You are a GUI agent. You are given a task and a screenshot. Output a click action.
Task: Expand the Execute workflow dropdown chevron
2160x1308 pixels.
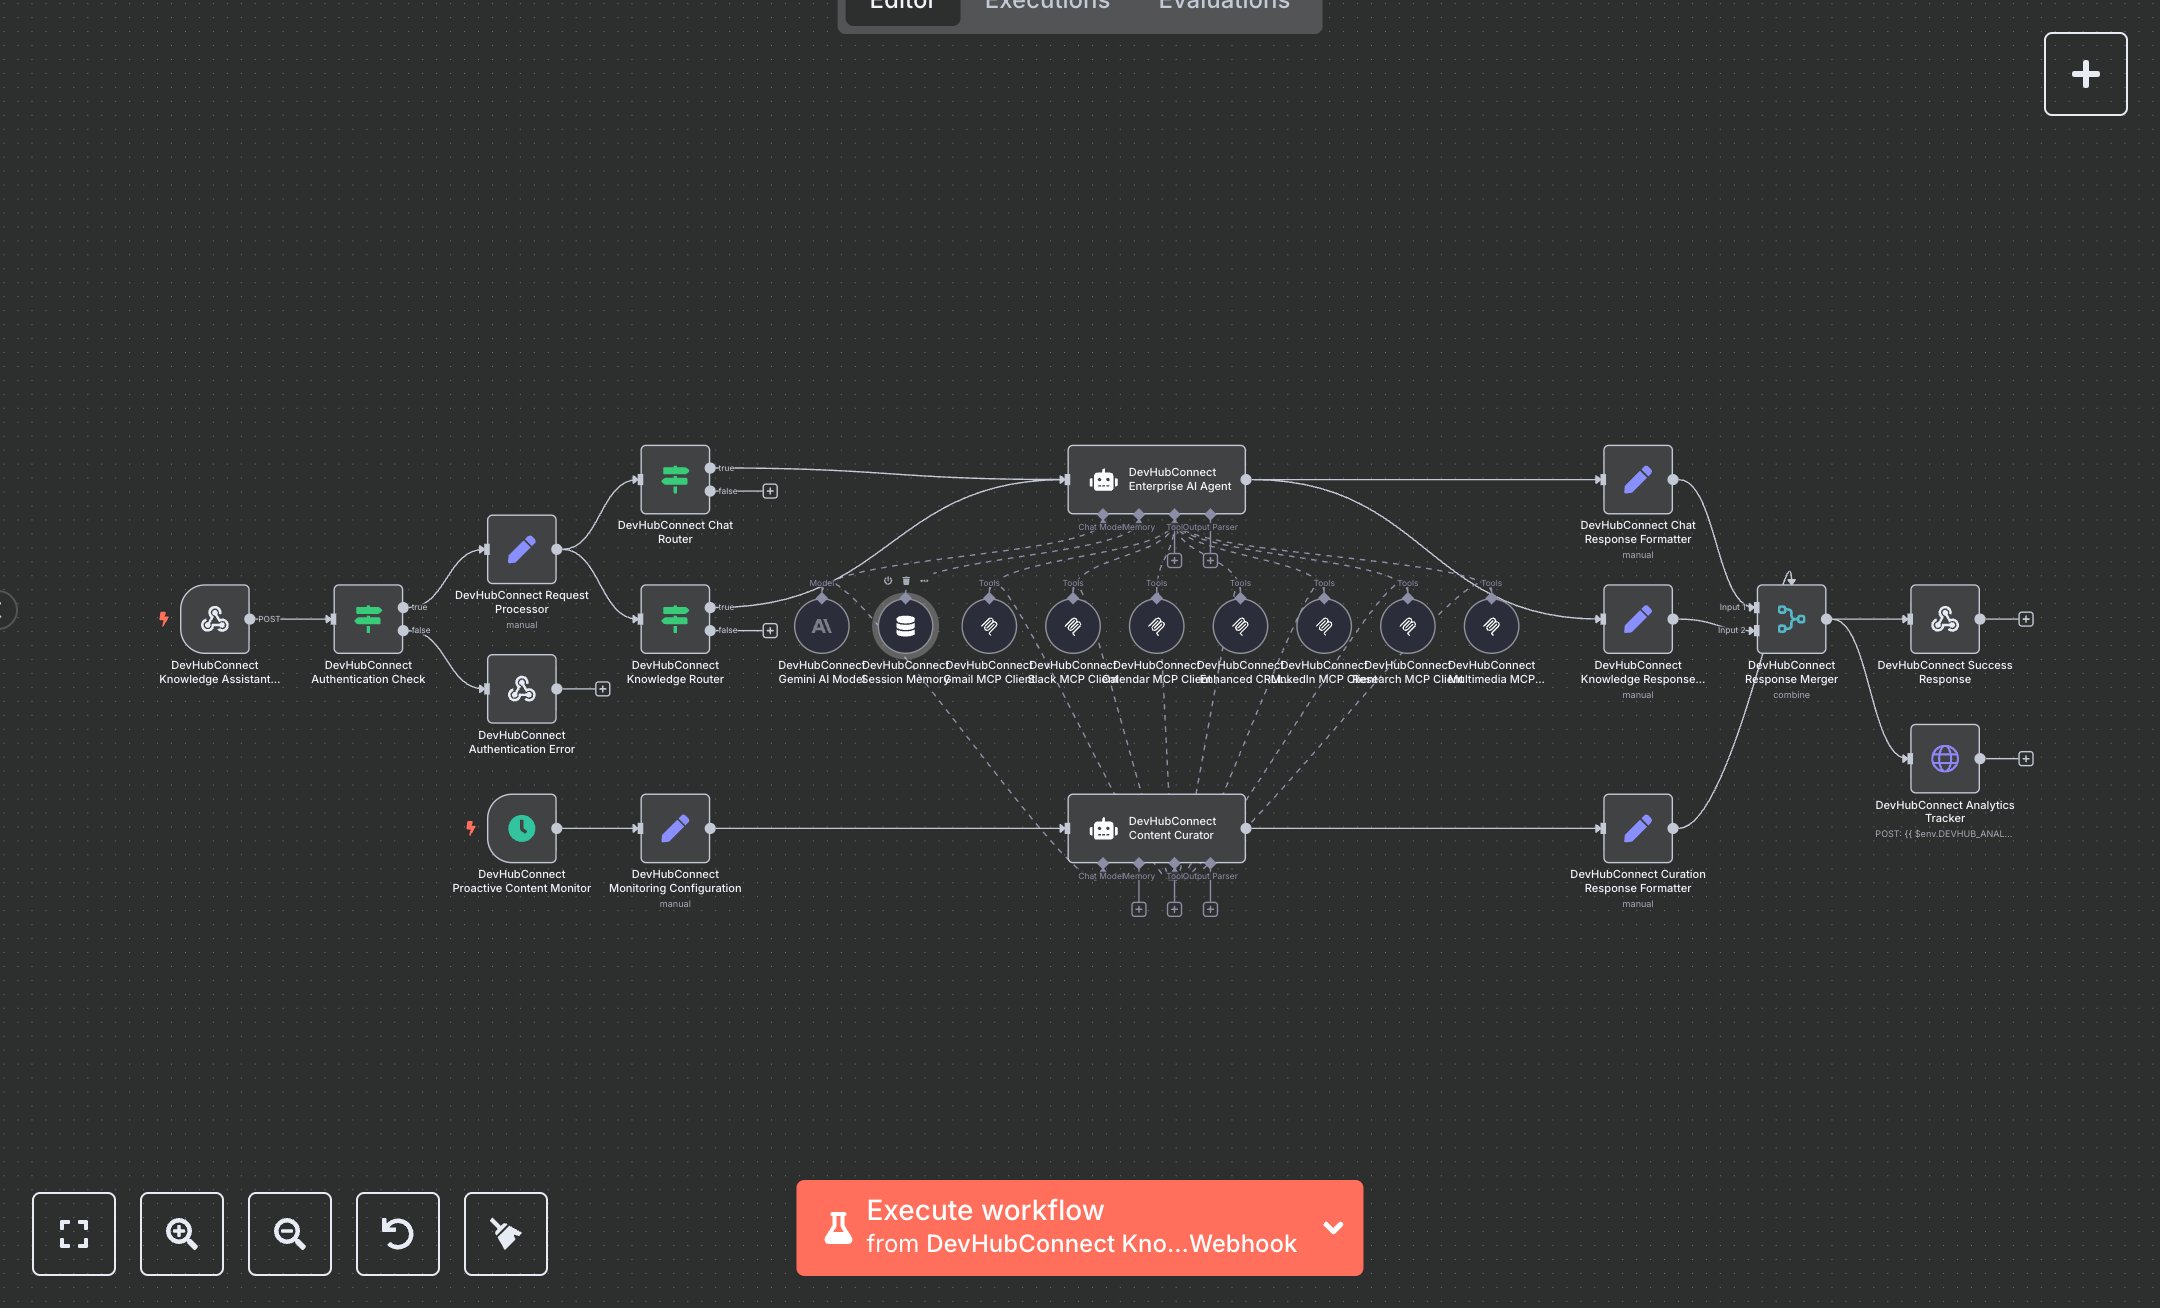[x=1332, y=1227]
